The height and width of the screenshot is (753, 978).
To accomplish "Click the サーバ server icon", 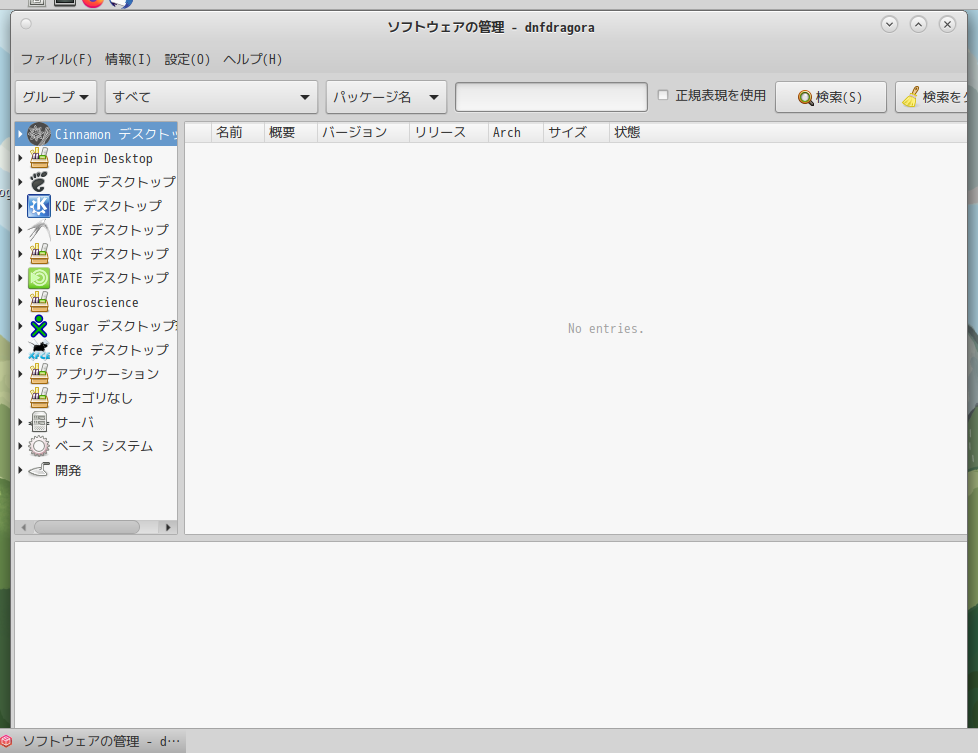I will [39, 422].
